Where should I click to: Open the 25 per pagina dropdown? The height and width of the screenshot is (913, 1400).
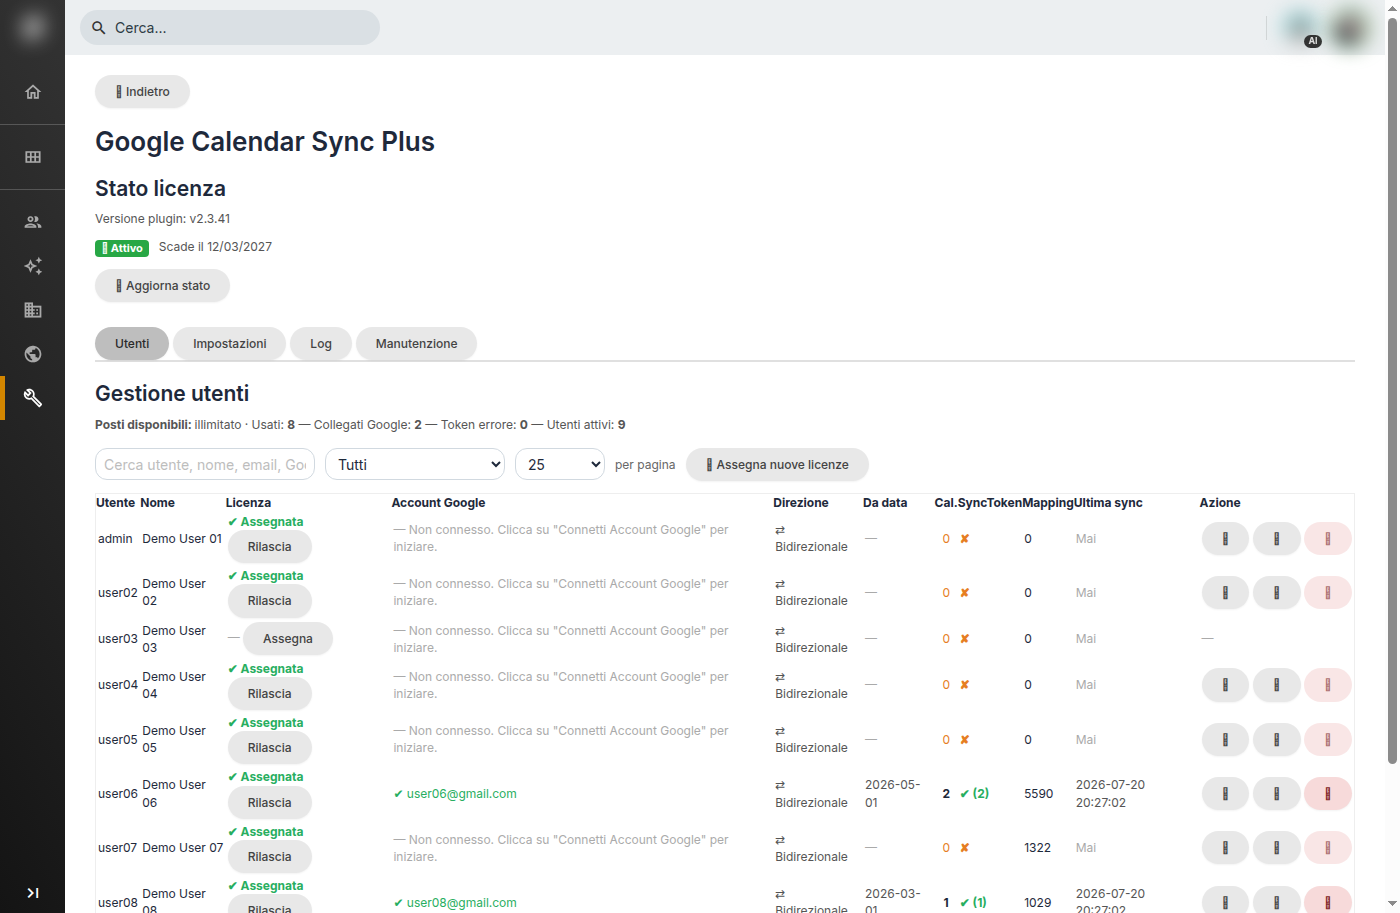[x=560, y=464]
